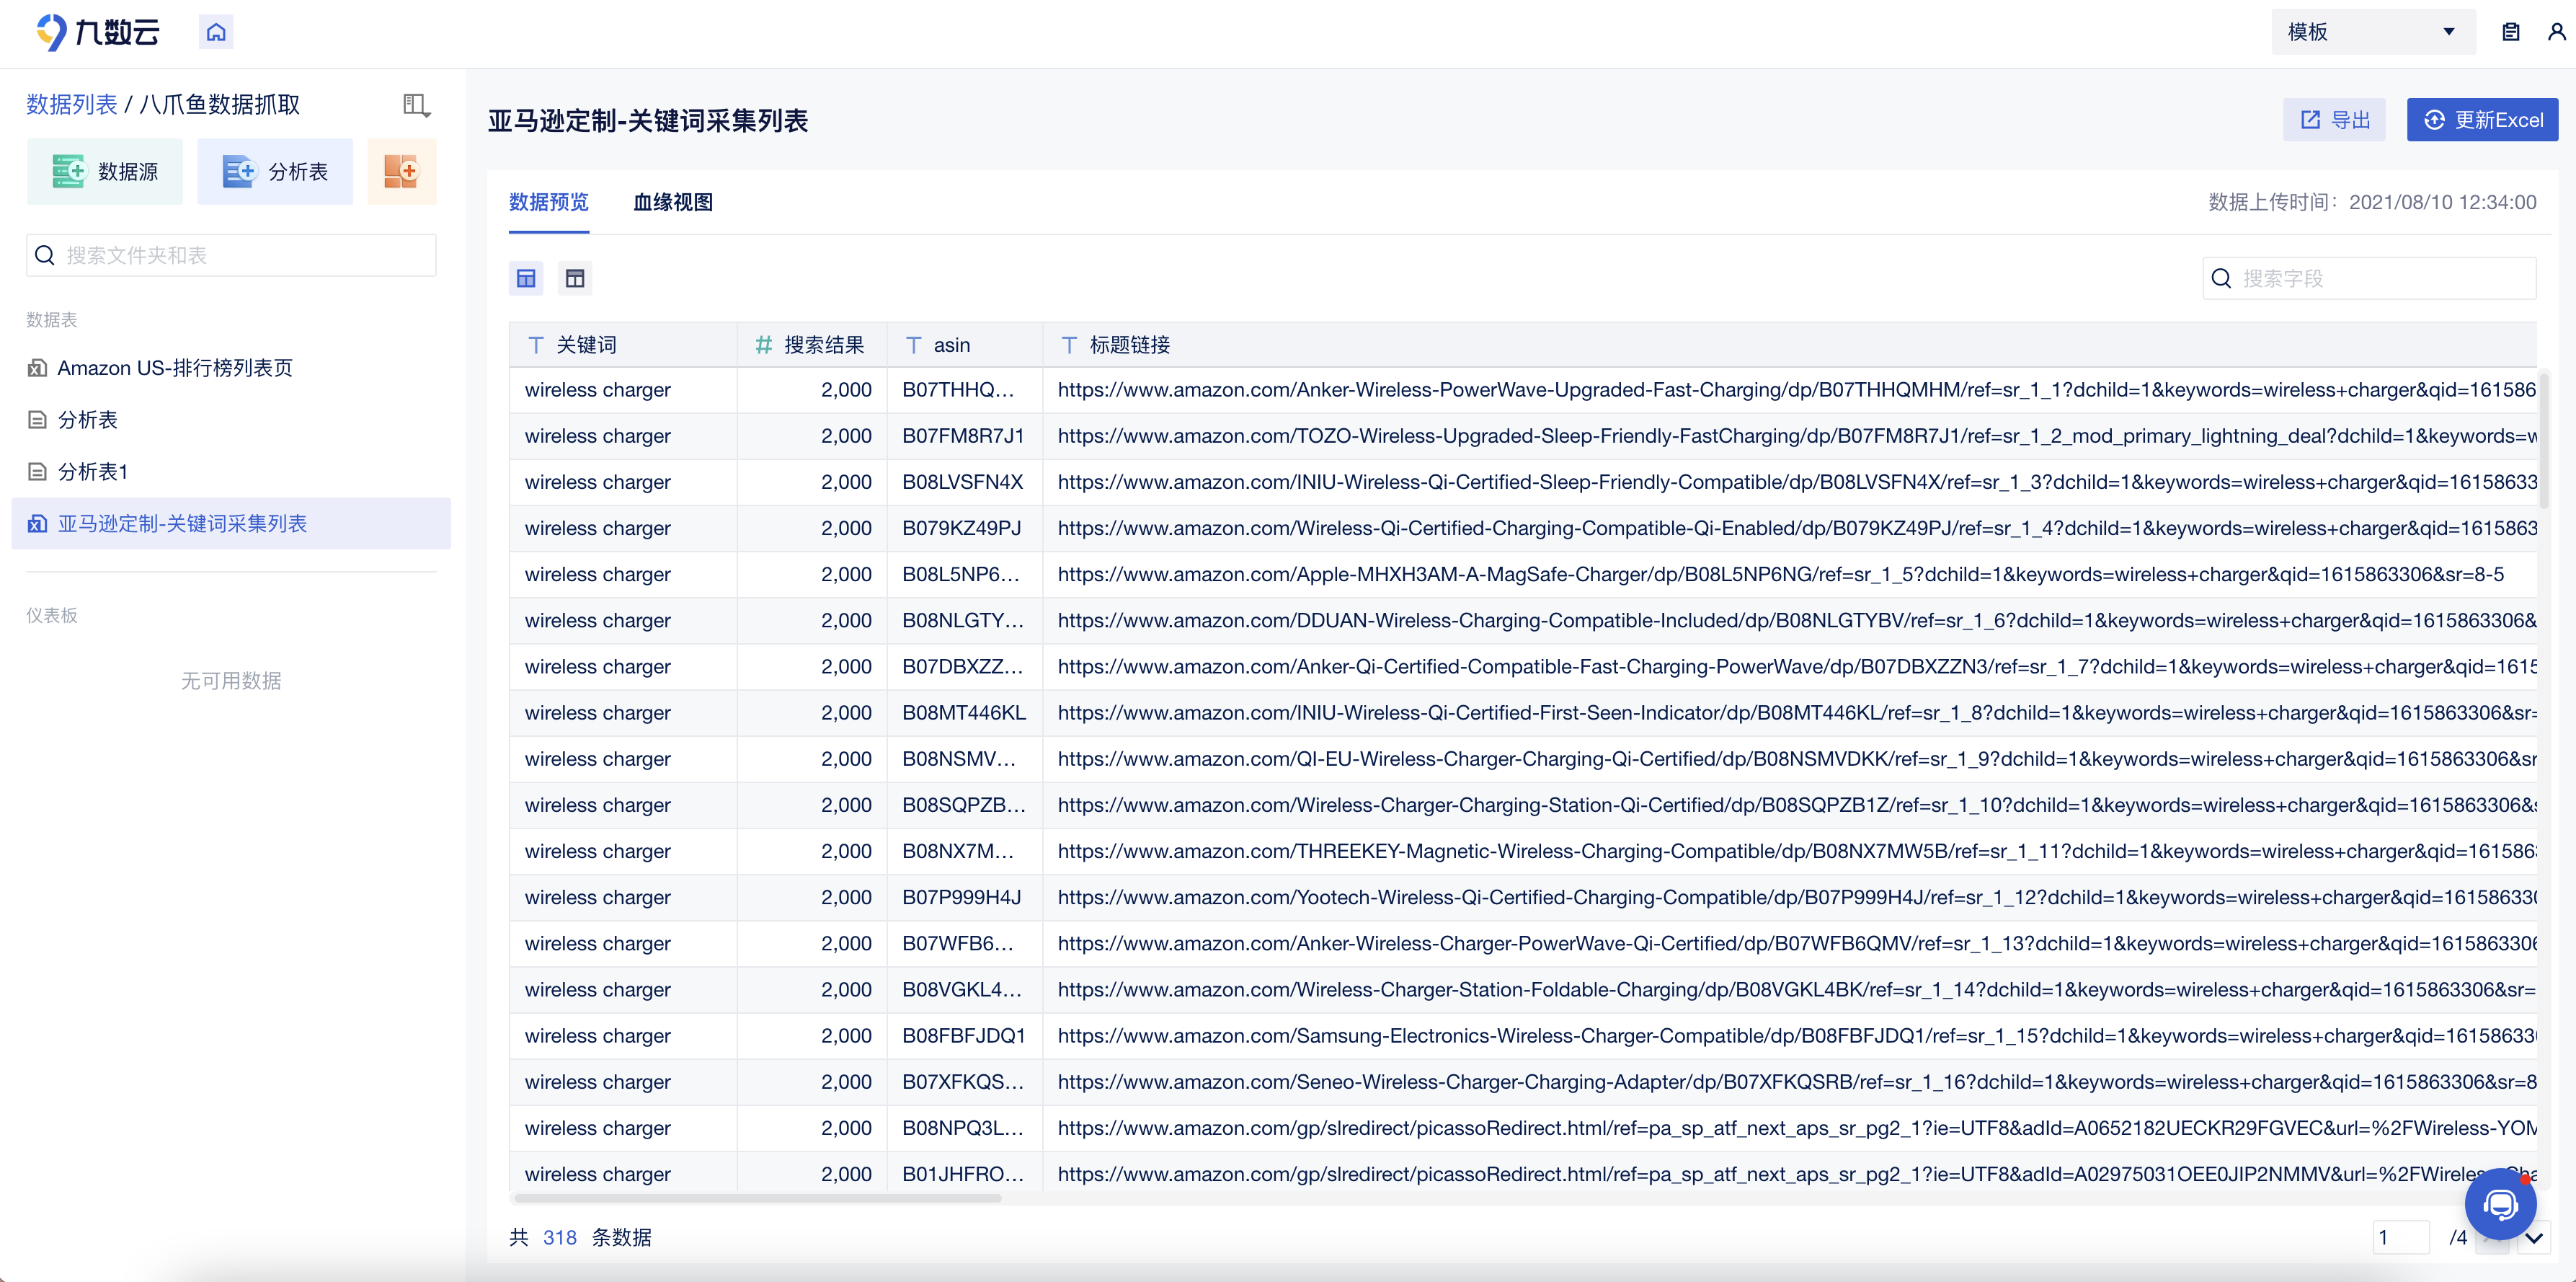2576x1282 pixels.
Task: Go to next page with down chevron
Action: point(2533,1238)
